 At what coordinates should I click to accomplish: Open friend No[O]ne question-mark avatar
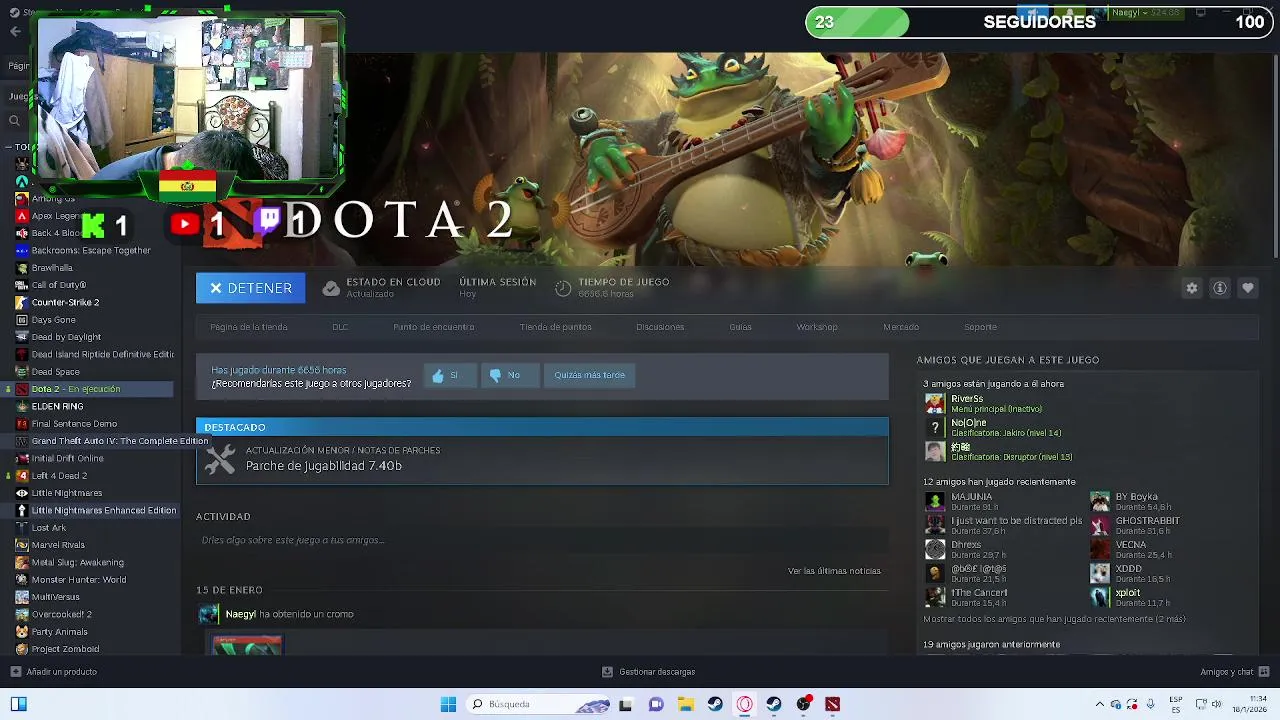[935, 427]
